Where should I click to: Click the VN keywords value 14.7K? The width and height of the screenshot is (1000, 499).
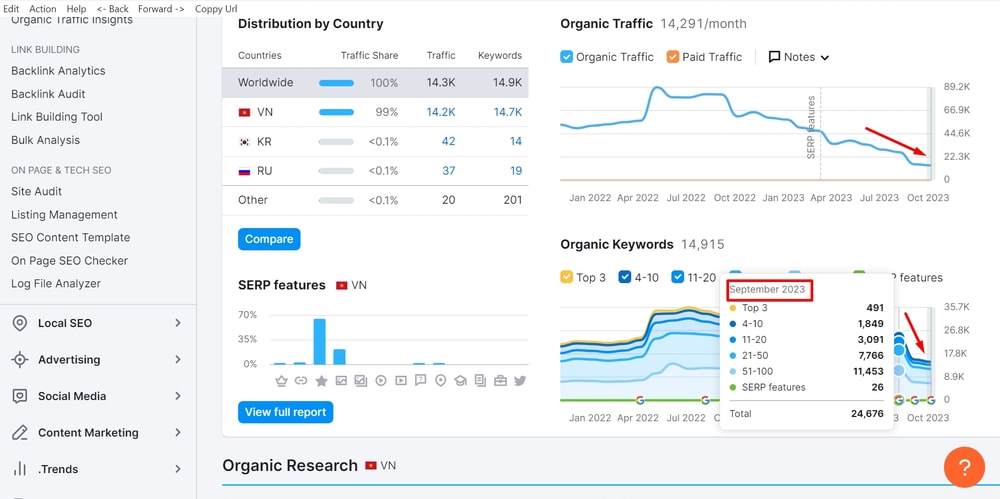click(508, 112)
